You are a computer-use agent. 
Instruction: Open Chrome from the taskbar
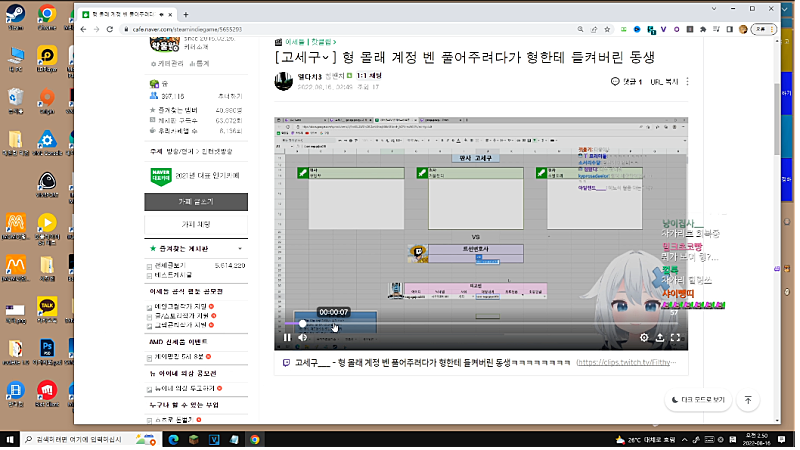pyautogui.click(x=255, y=439)
